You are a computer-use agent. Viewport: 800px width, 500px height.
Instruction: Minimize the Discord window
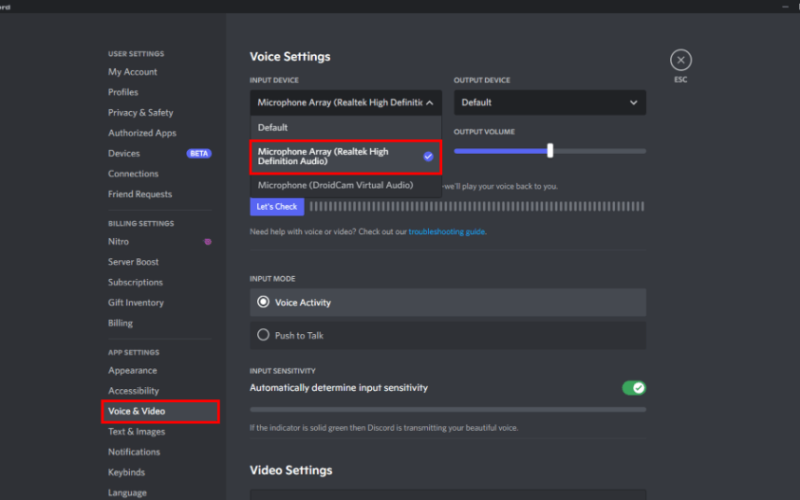[x=785, y=7]
